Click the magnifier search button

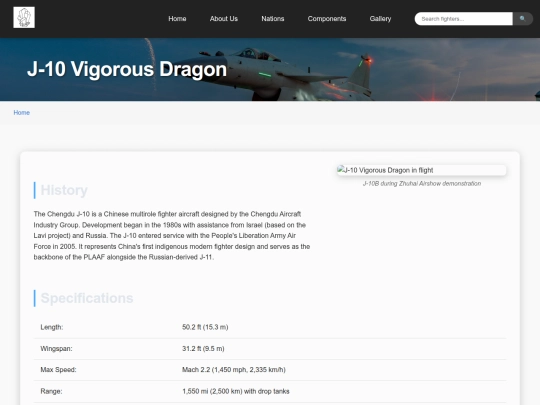(522, 19)
